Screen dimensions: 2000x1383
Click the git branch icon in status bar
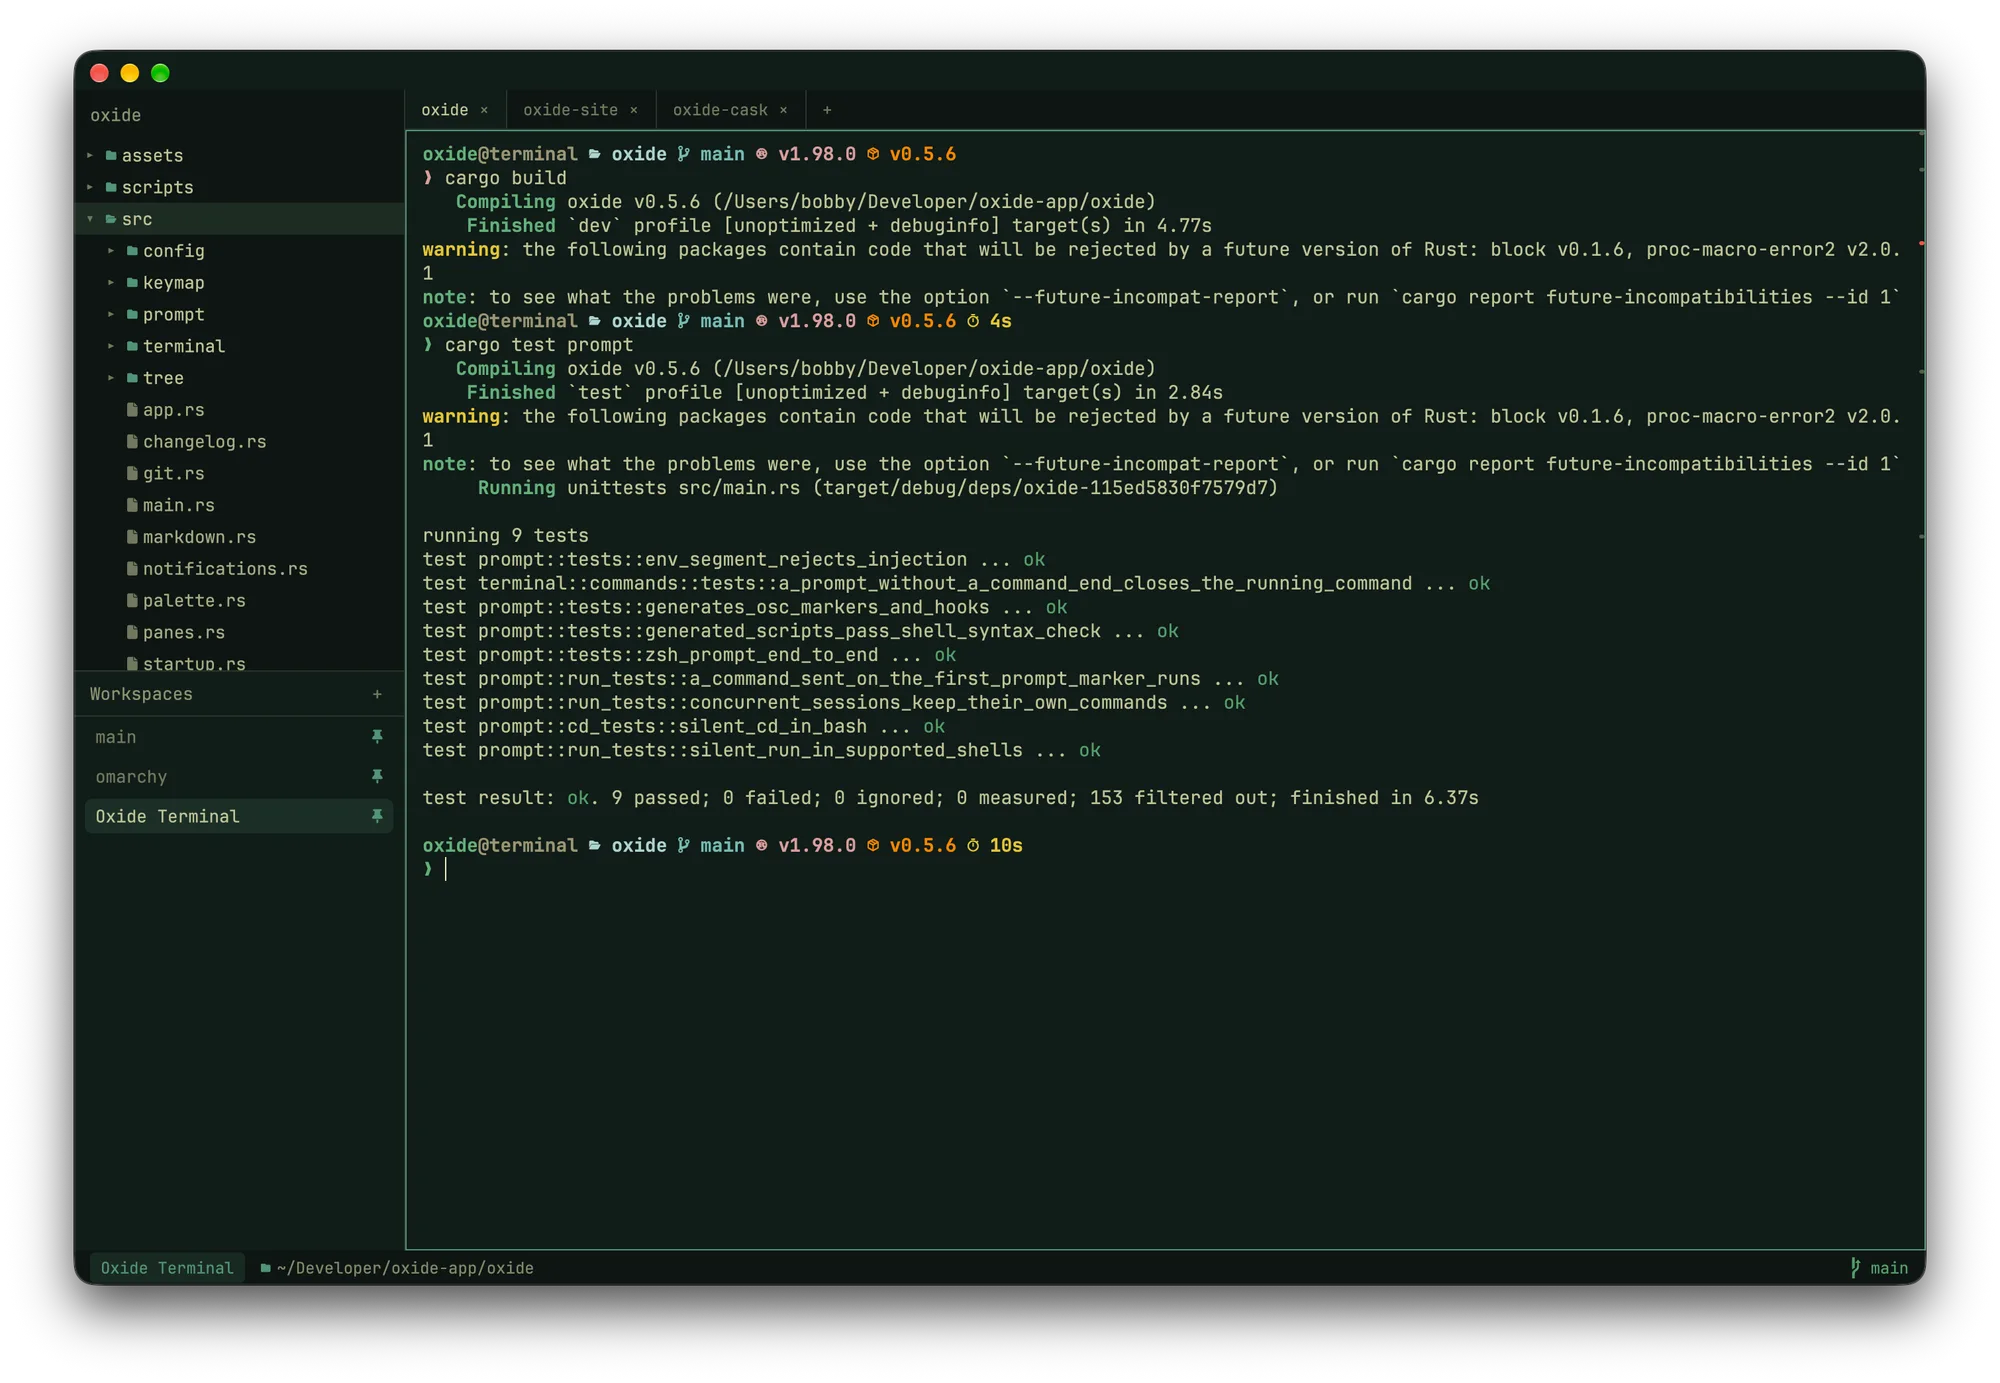coord(1855,1268)
